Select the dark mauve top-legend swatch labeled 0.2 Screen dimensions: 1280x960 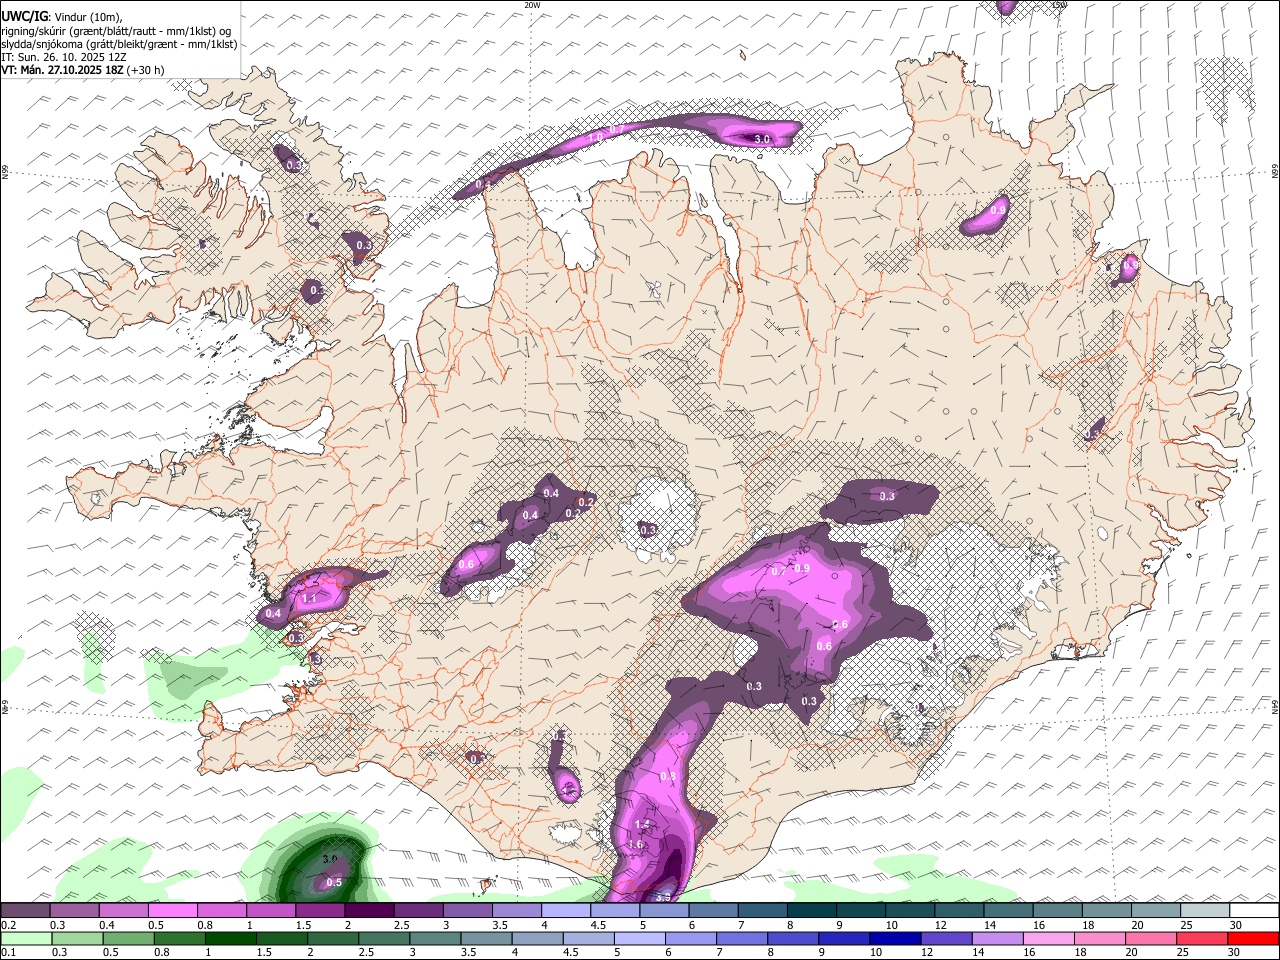click(25, 911)
